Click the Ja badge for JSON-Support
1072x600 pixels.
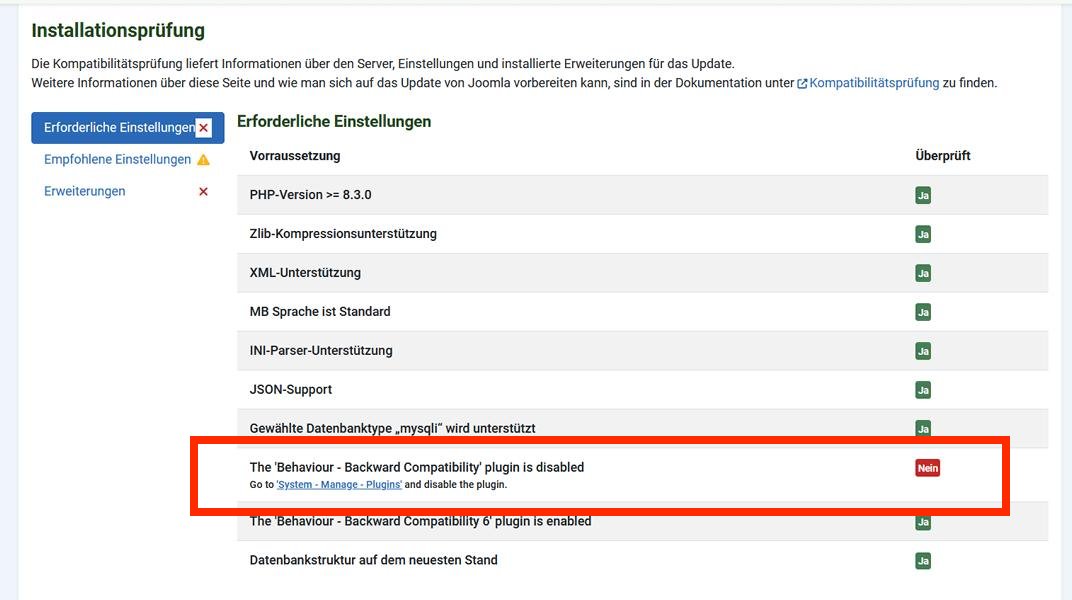[921, 389]
